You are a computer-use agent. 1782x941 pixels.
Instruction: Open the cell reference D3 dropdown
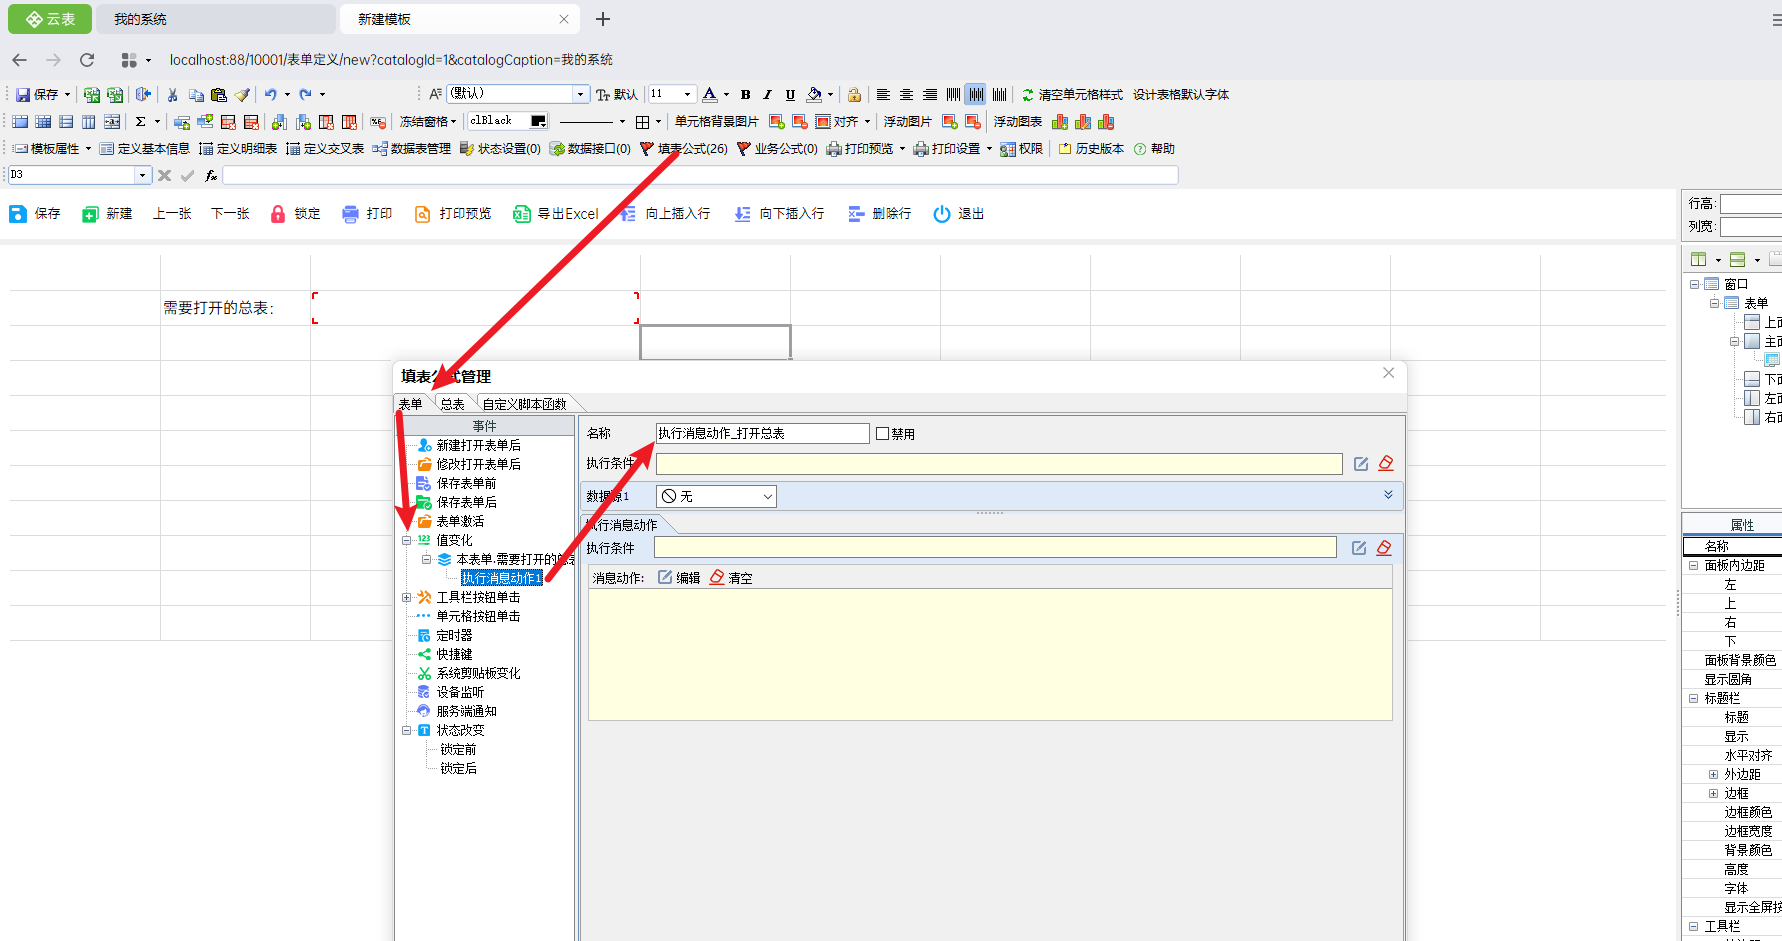coord(142,175)
